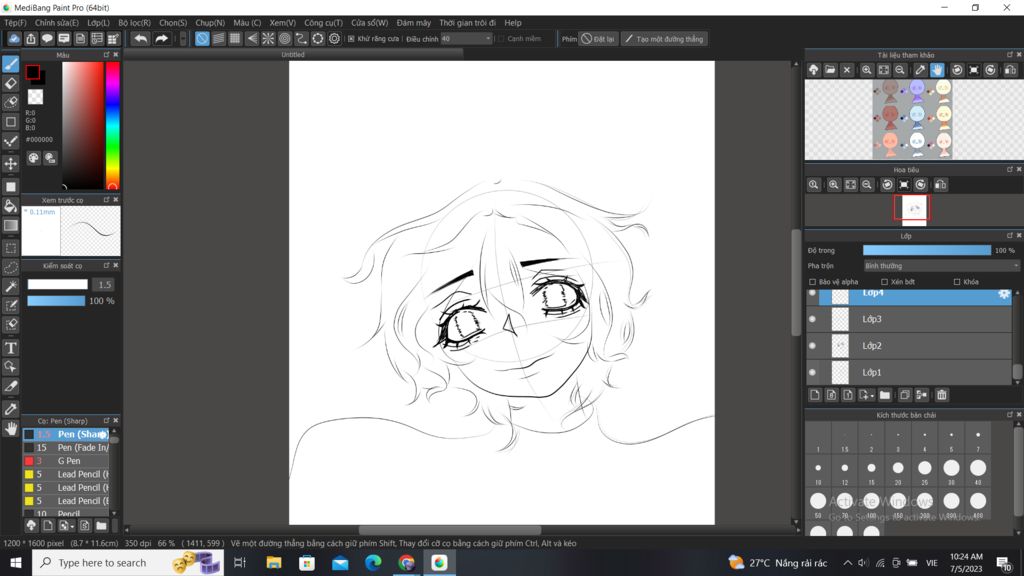
Task: Select the Text tool
Action: (11, 348)
